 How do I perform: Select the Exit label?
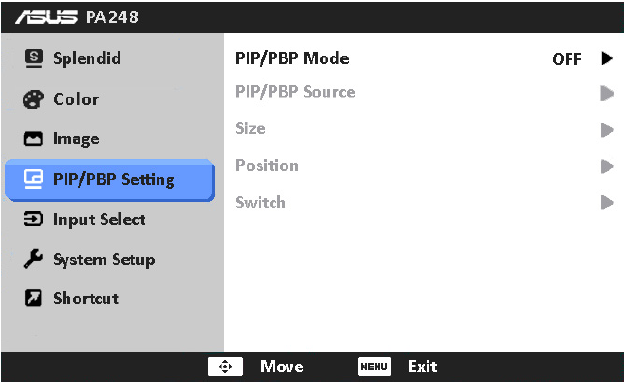(x=423, y=366)
